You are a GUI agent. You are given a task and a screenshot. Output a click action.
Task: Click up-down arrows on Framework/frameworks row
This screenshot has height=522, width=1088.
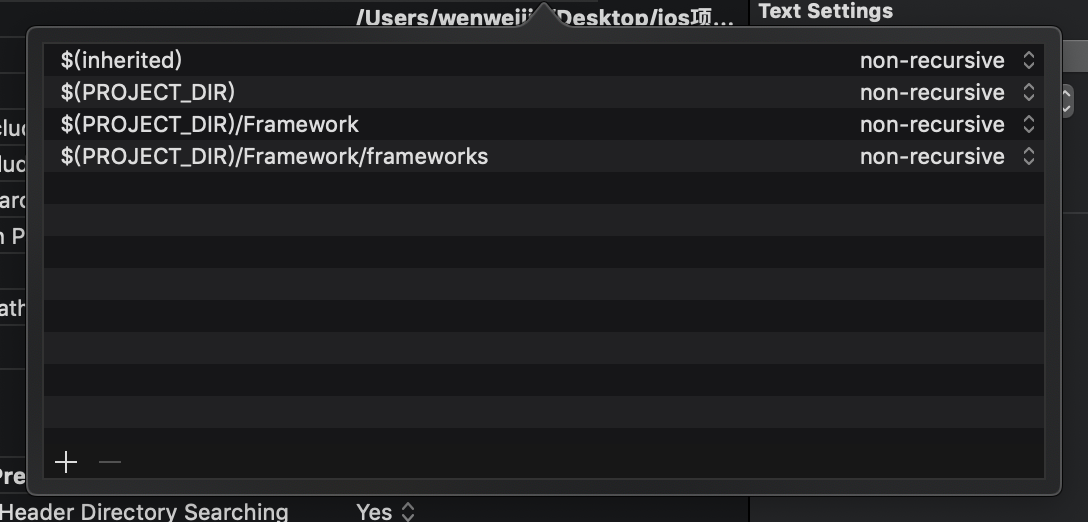pyautogui.click(x=1028, y=157)
